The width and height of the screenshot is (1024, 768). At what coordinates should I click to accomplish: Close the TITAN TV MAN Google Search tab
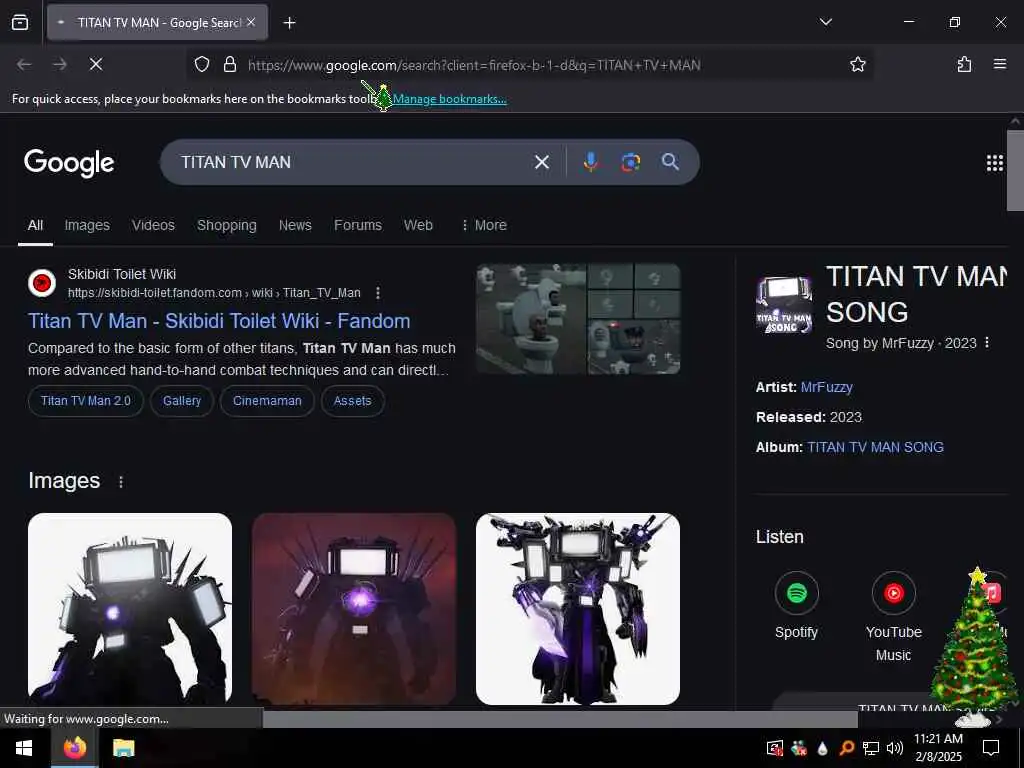[251, 22]
